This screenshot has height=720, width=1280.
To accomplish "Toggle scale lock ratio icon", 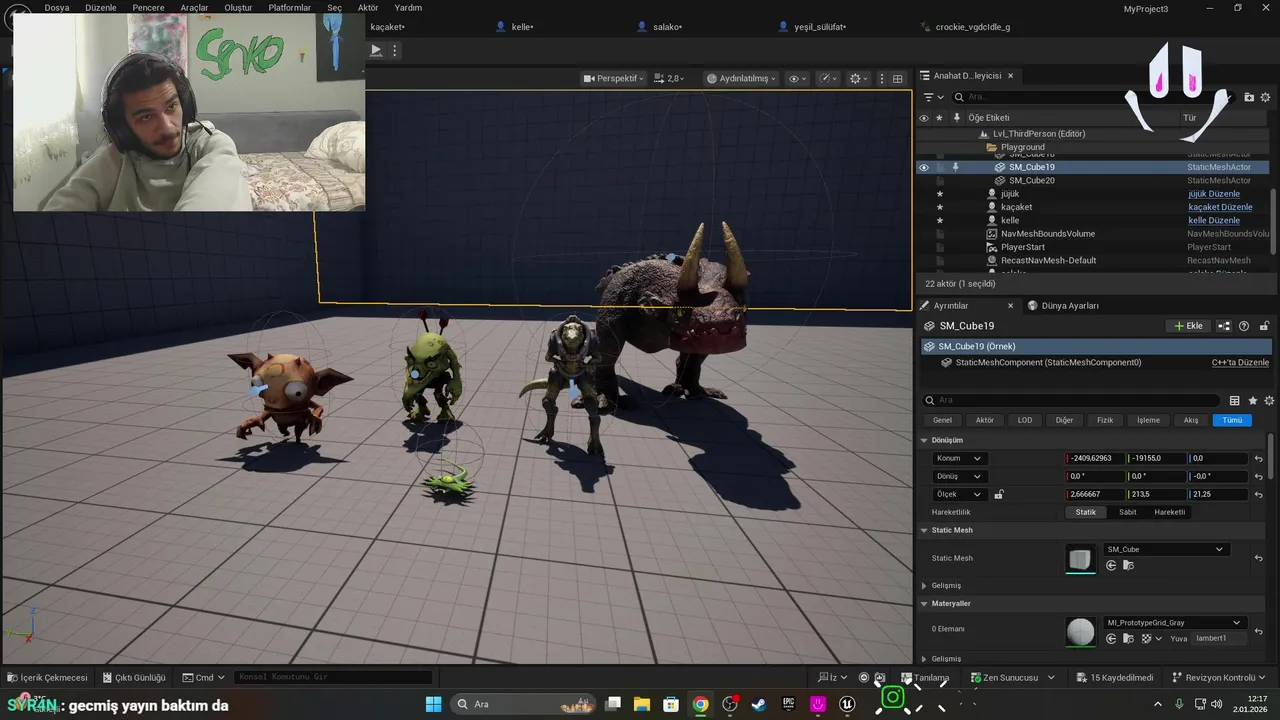I will (x=998, y=494).
